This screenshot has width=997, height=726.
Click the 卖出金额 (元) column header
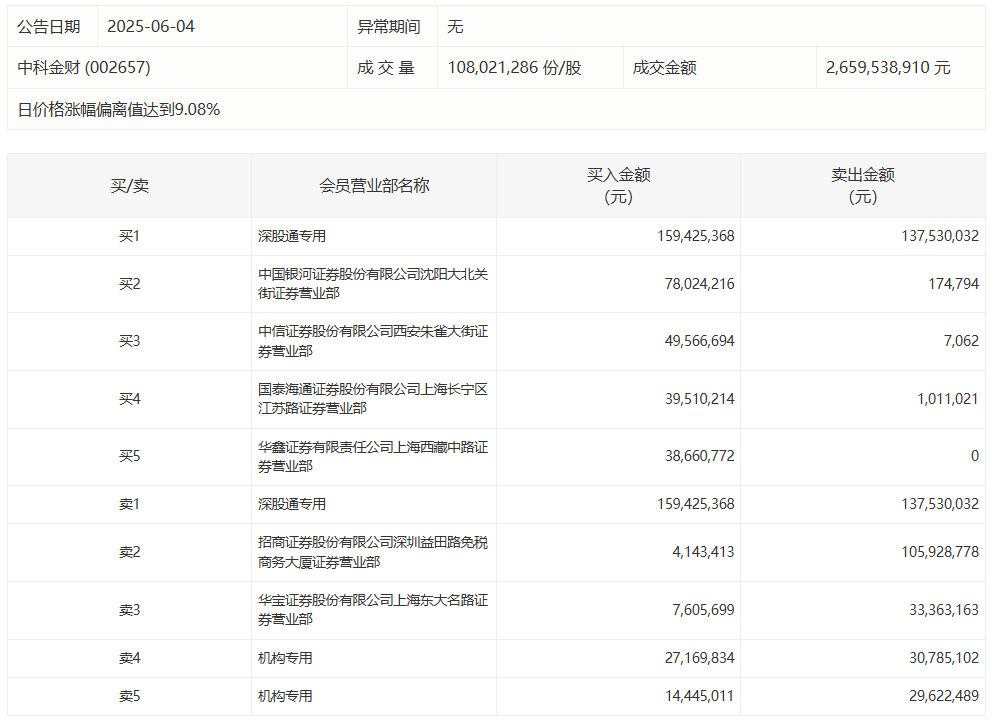pyautogui.click(x=862, y=186)
